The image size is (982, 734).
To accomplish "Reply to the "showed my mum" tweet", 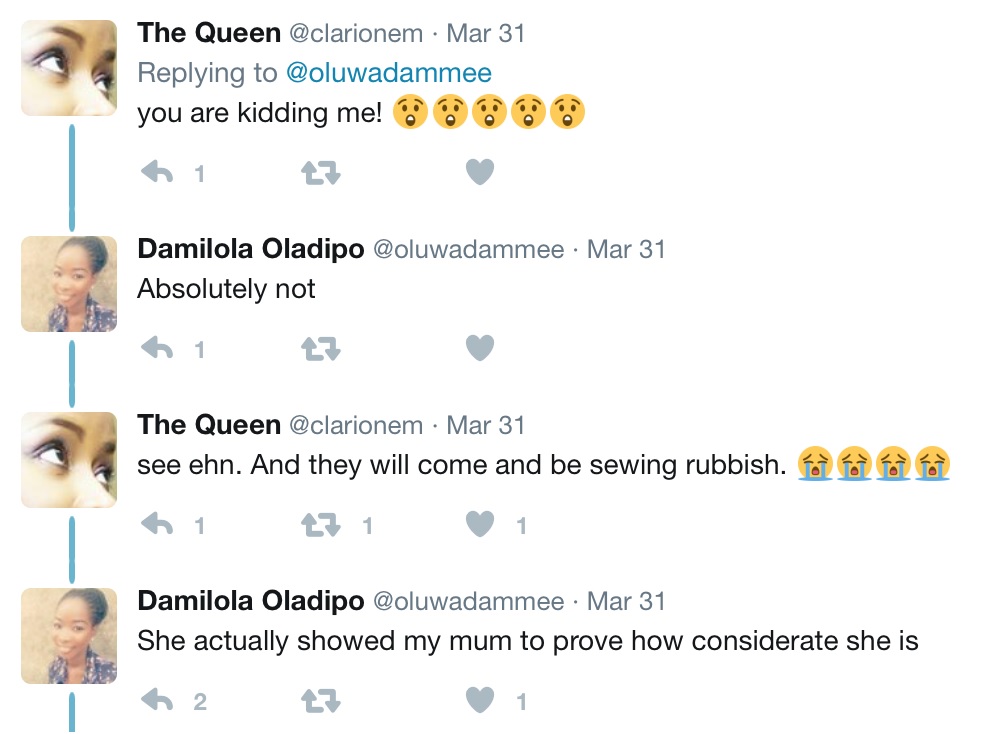I will point(158,701).
